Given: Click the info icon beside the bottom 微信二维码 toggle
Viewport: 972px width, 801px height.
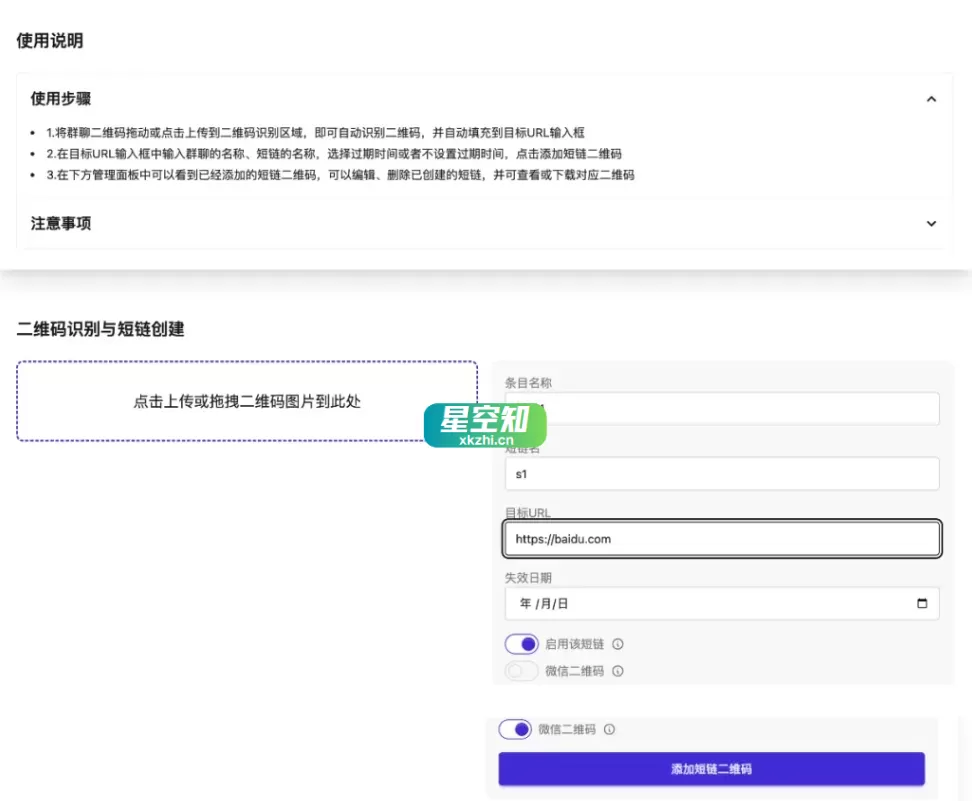Looking at the screenshot, I should [x=608, y=730].
